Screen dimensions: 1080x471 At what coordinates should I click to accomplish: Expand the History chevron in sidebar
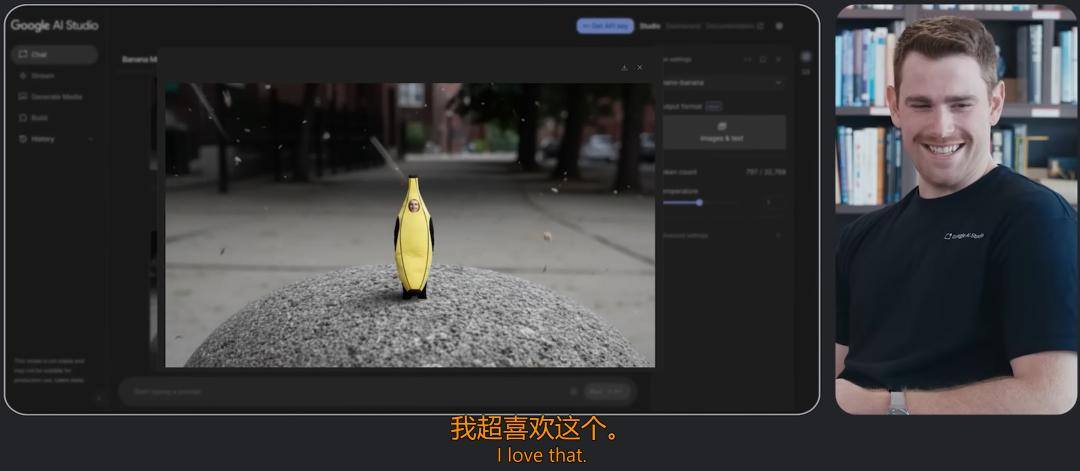pyautogui.click(x=91, y=139)
